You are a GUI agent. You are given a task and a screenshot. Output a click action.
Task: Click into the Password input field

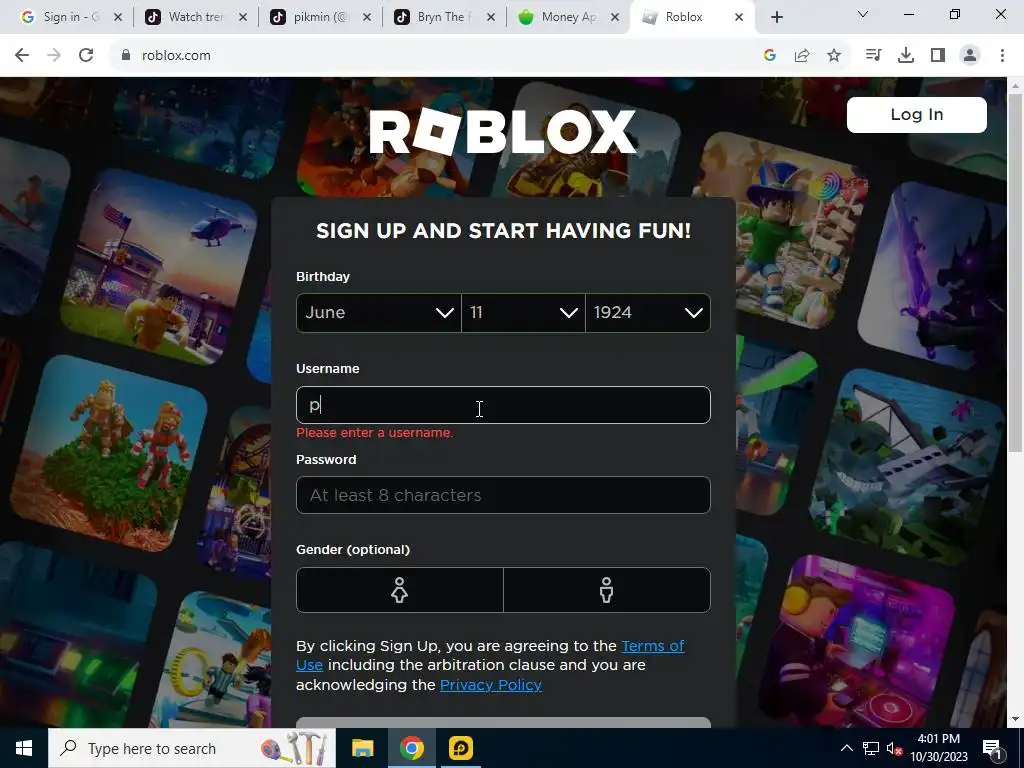click(x=503, y=495)
